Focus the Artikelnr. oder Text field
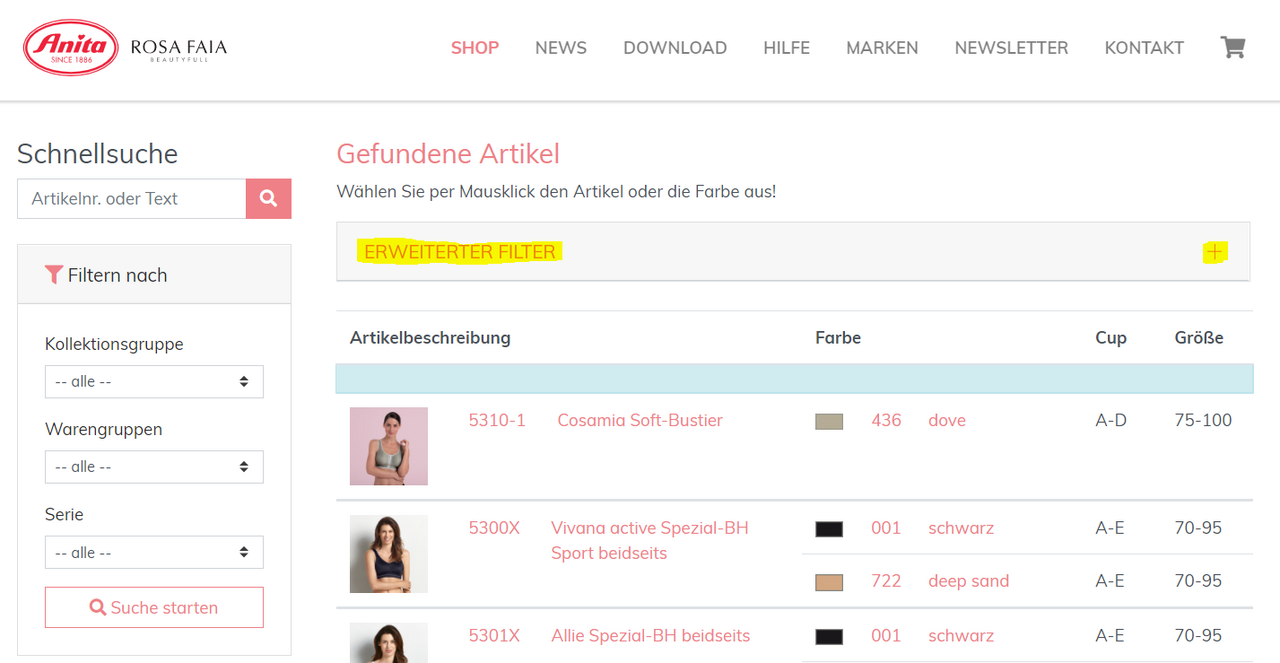Image resolution: width=1280 pixels, height=663 pixels. 132,199
